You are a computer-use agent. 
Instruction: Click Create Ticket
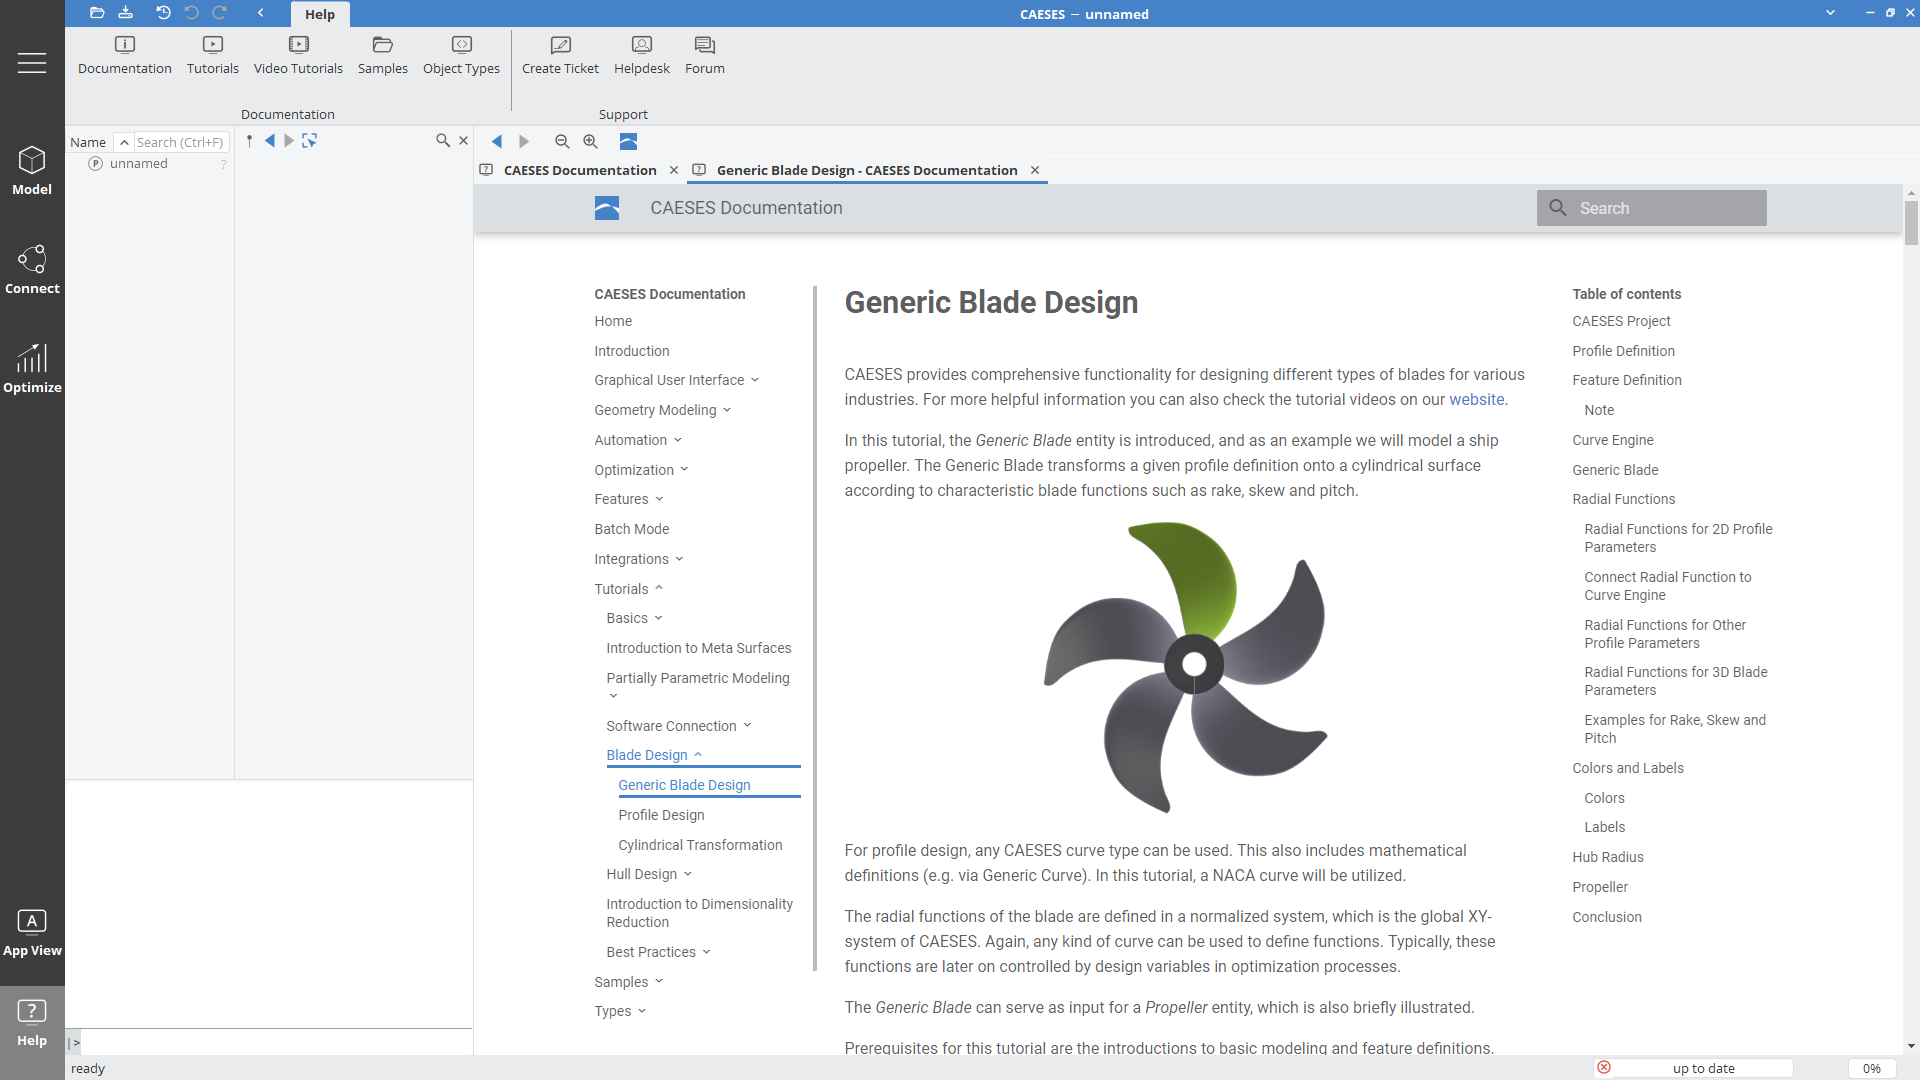point(560,55)
